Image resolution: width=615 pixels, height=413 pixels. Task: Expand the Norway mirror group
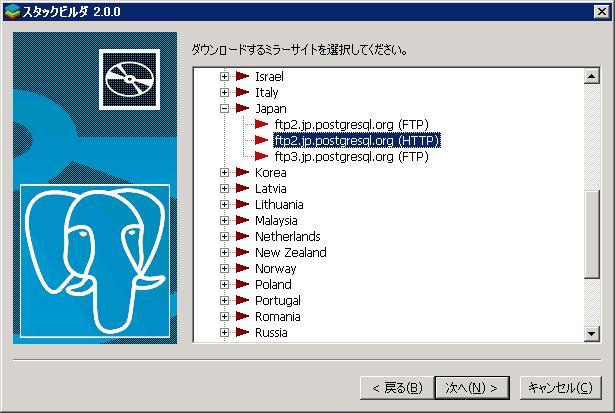point(224,269)
